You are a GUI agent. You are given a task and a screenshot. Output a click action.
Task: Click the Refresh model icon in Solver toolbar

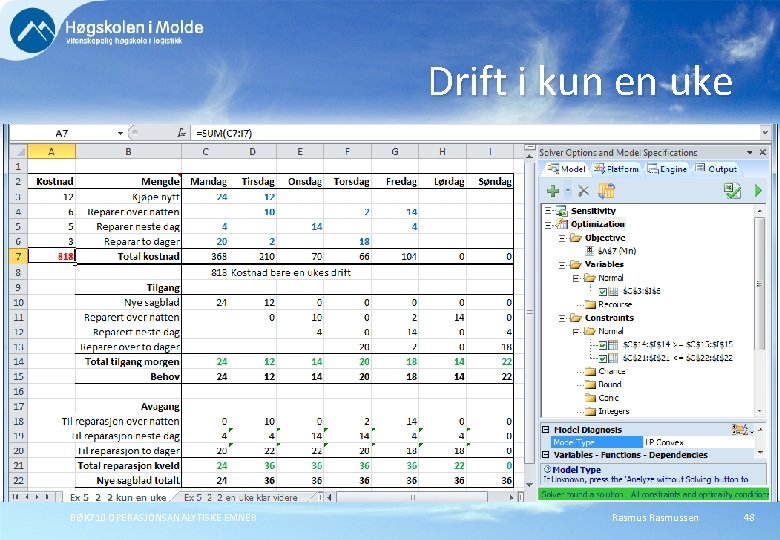(607, 191)
